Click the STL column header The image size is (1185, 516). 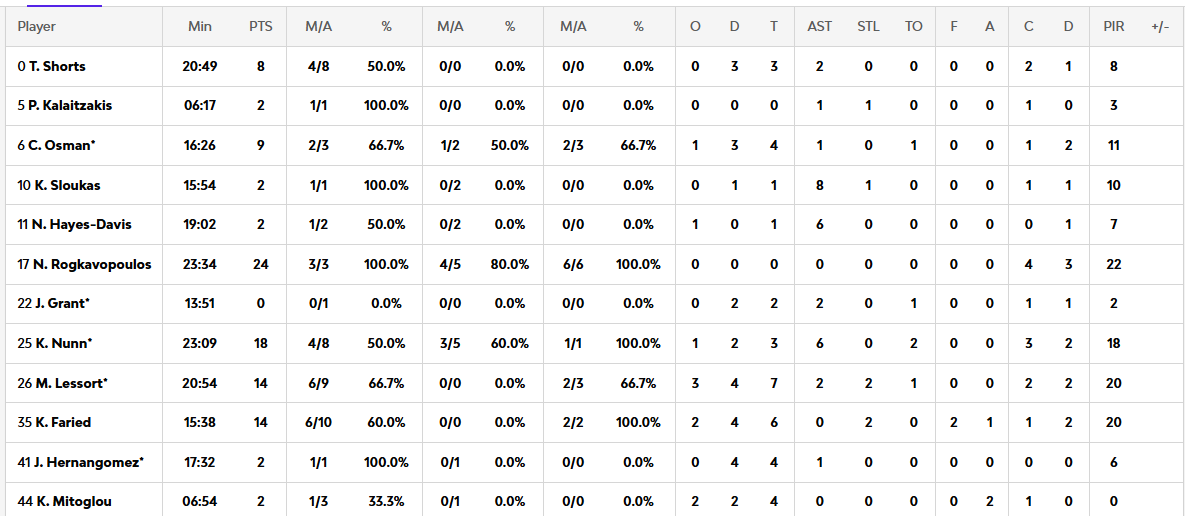pos(868,26)
